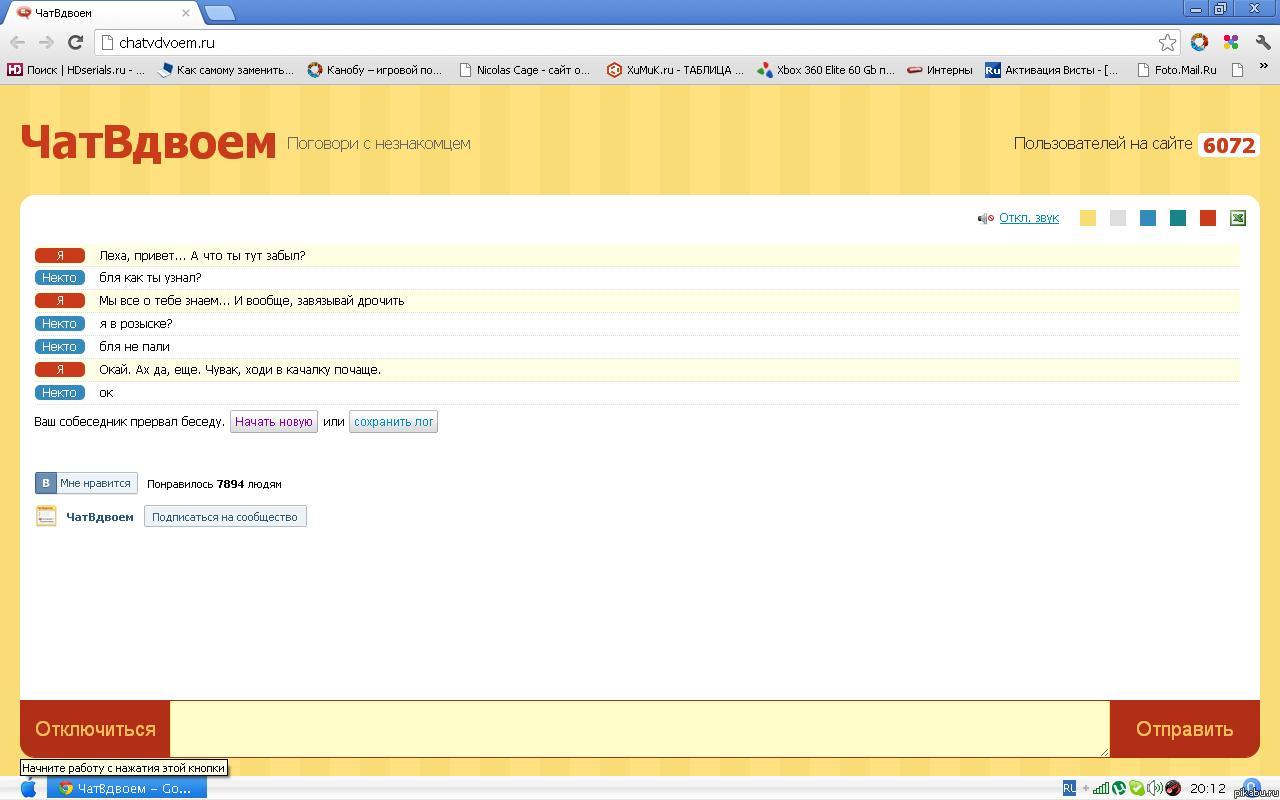The width and height of the screenshot is (1280, 800).
Task: Bookmark page with star icon
Action: [1167, 42]
